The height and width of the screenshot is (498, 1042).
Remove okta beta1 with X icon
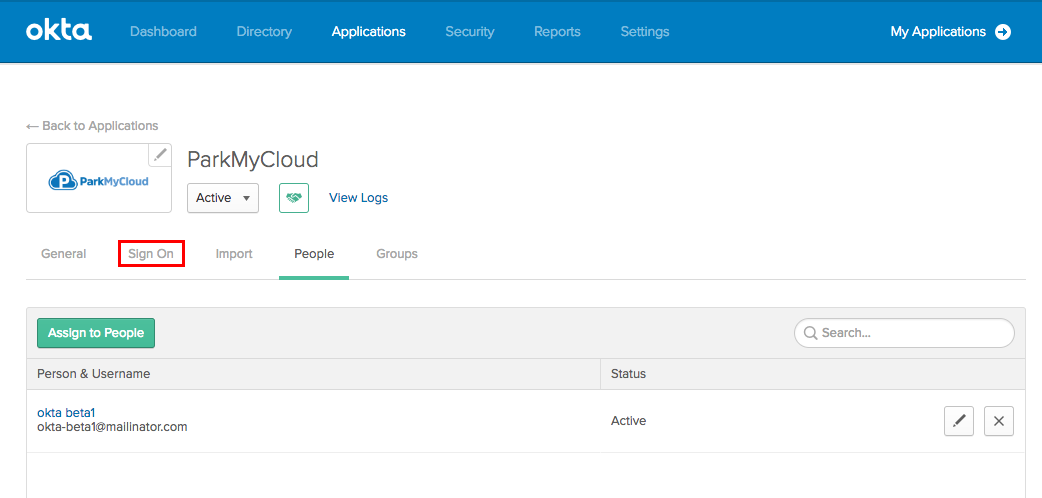pos(999,421)
